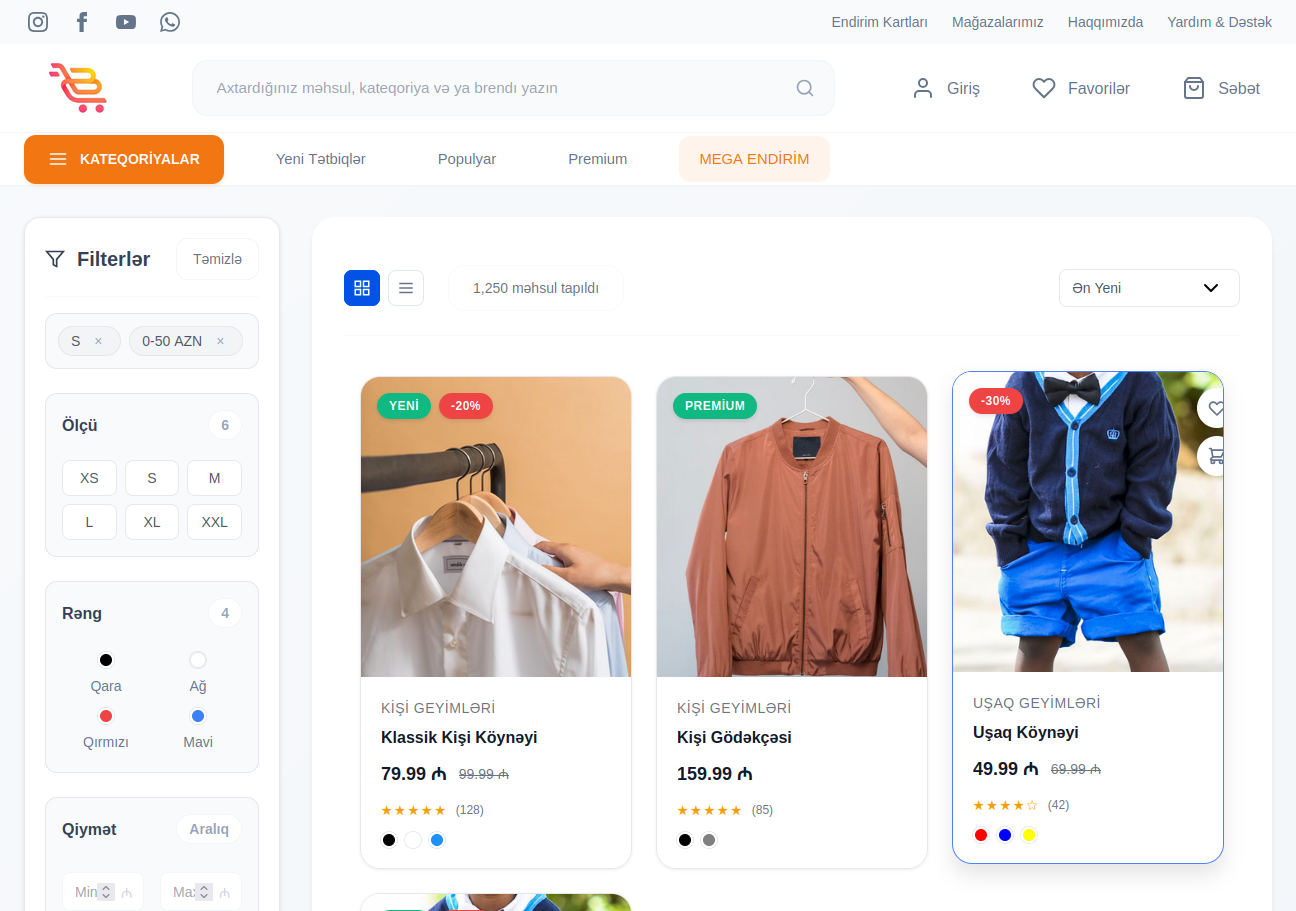The width and height of the screenshot is (1296, 911).
Task: Click the '1,250 məhsul tapıldı' count
Action: [536, 288]
